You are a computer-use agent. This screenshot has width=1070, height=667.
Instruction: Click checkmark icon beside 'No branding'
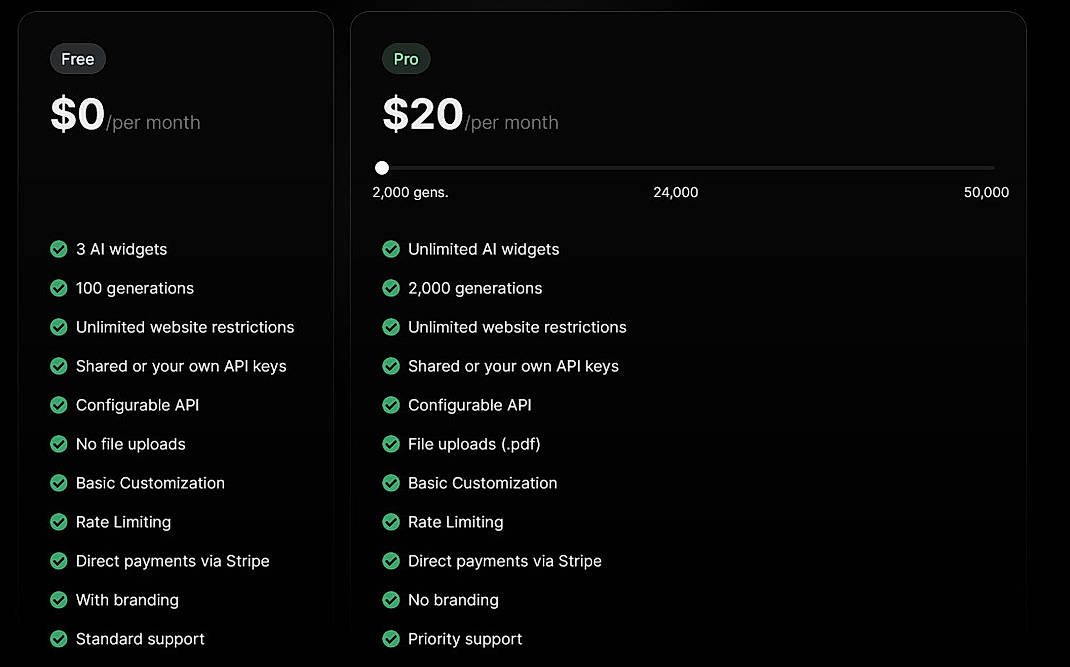(391, 599)
